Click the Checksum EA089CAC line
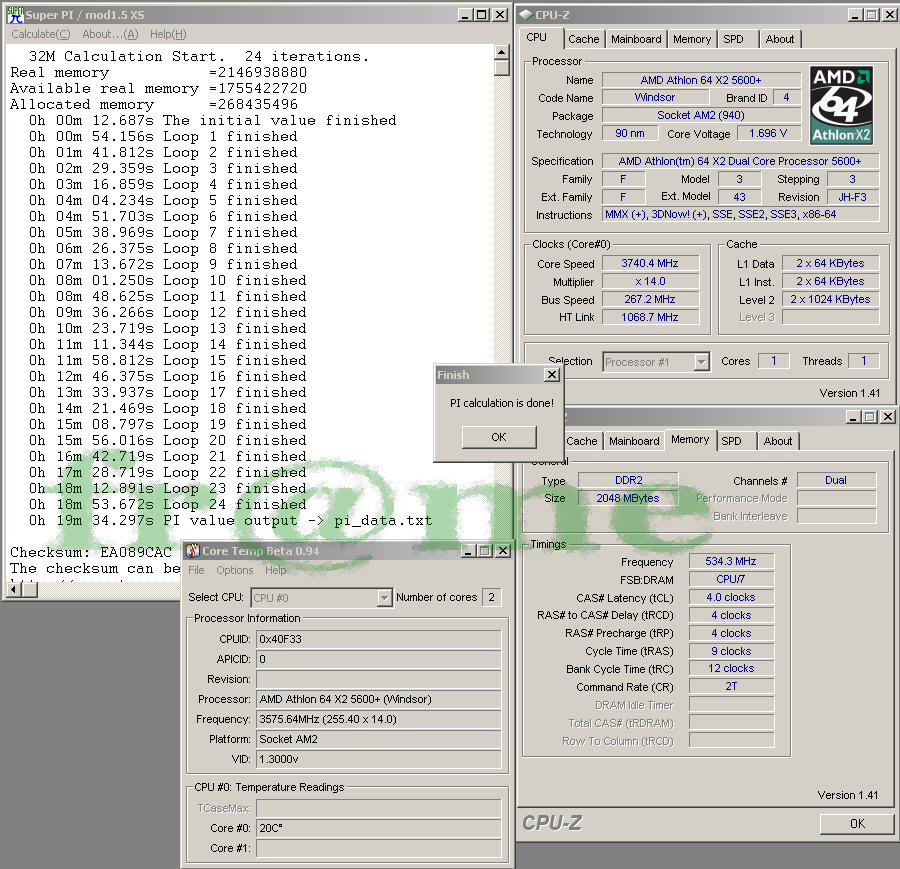Viewport: 900px width, 869px height. [x=91, y=552]
